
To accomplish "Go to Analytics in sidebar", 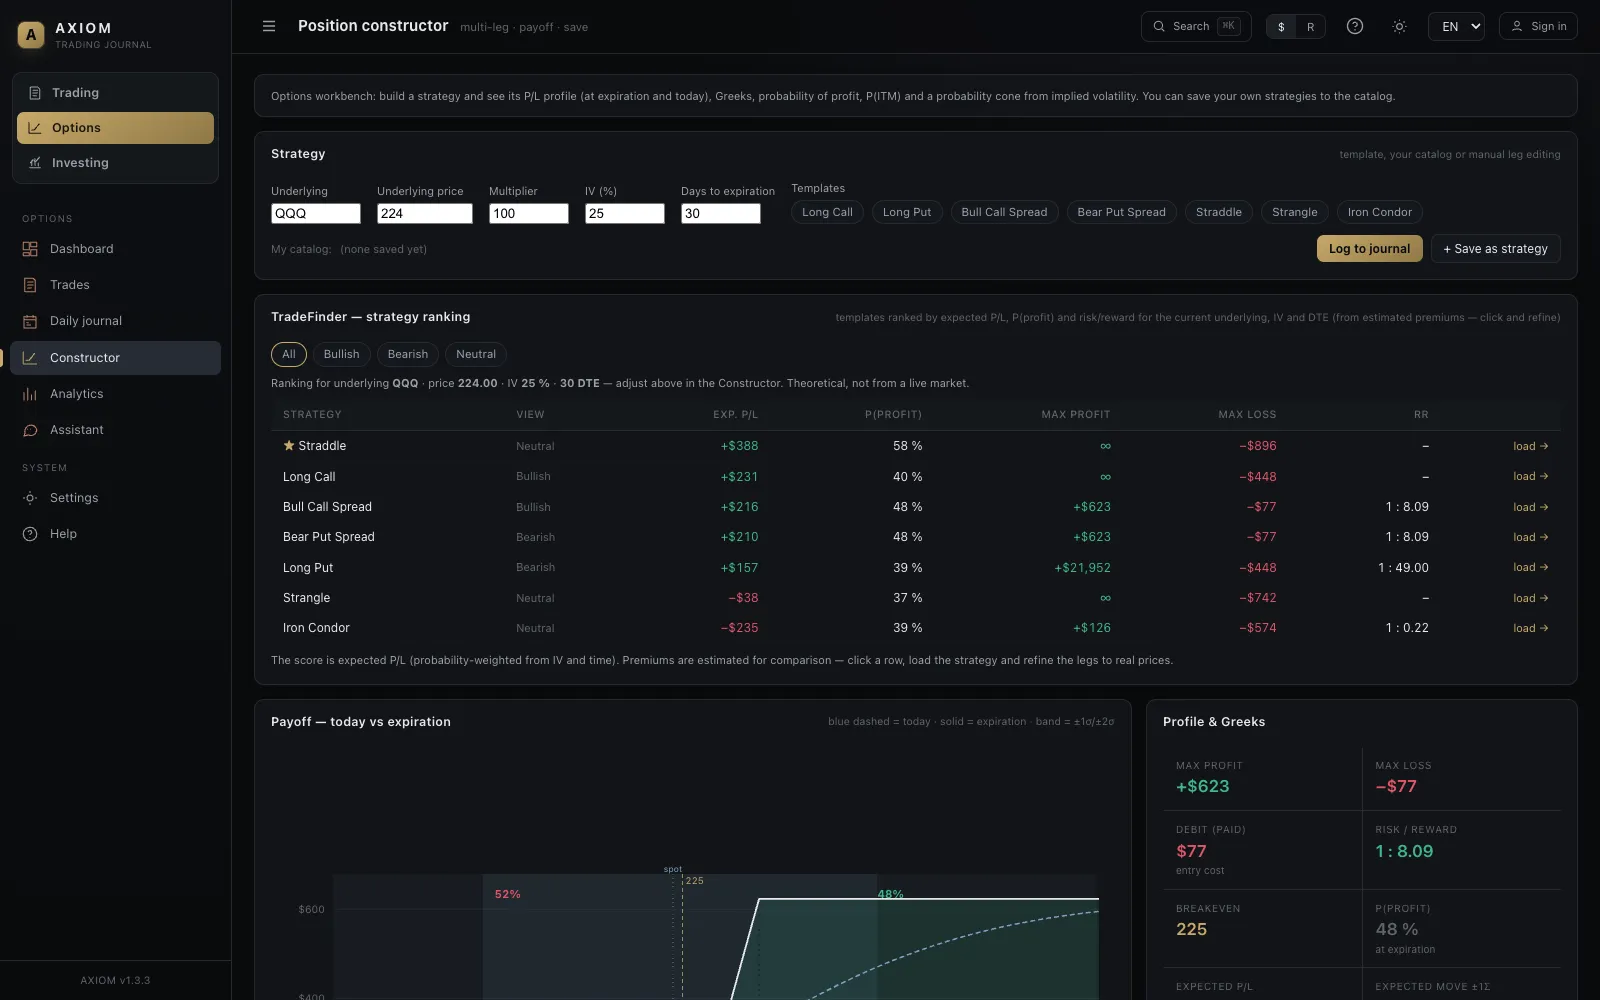I will coord(115,394).
